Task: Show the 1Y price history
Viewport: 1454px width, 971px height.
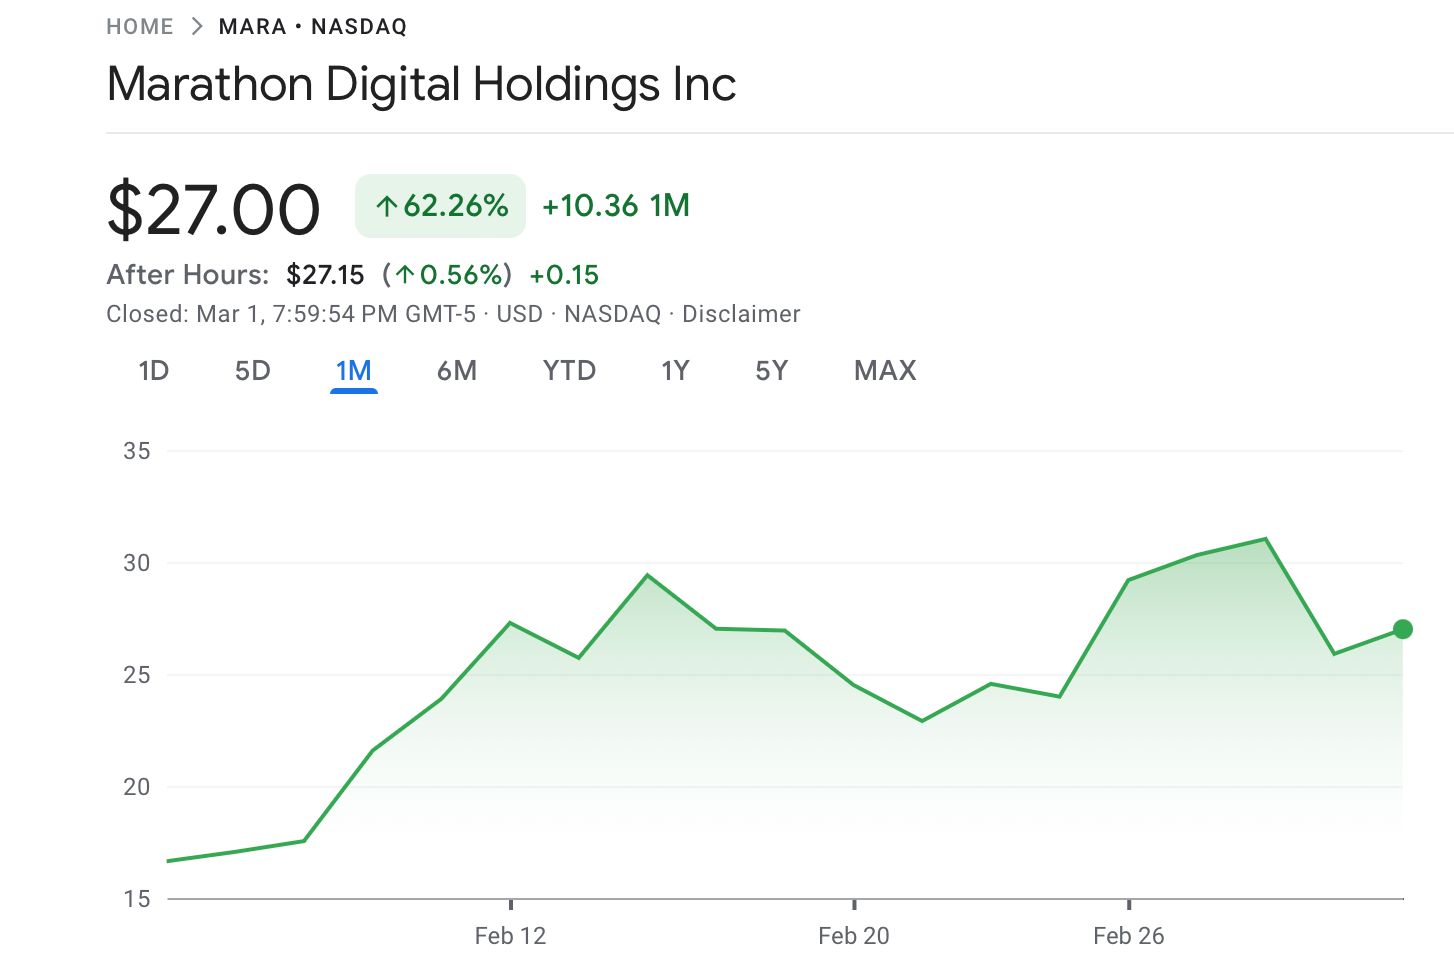Action: point(675,371)
